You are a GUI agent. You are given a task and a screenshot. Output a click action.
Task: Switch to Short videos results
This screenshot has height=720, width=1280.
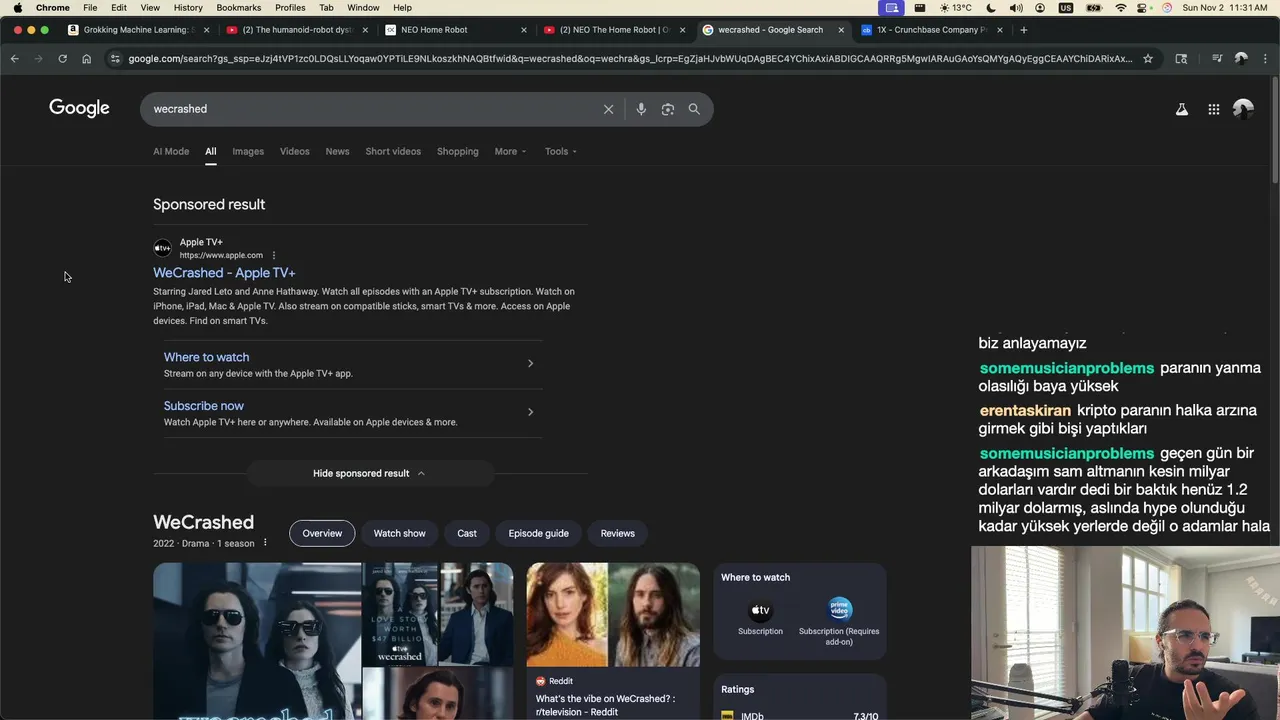click(393, 151)
